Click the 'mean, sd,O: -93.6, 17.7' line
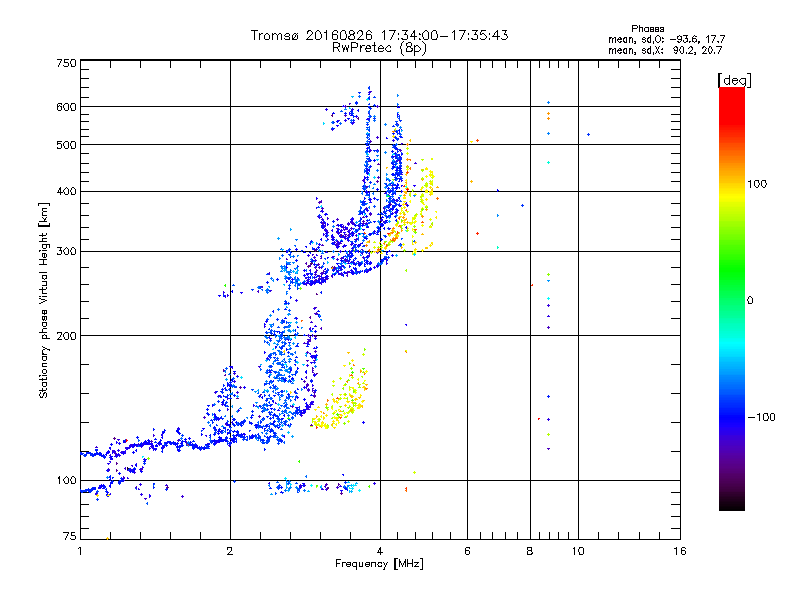This screenshot has width=800, height=600. pos(666,39)
